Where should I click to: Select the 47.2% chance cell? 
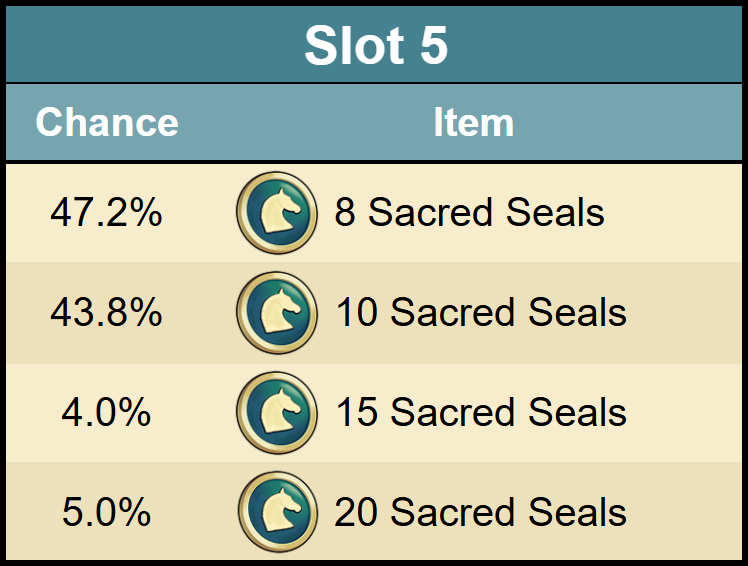point(106,212)
